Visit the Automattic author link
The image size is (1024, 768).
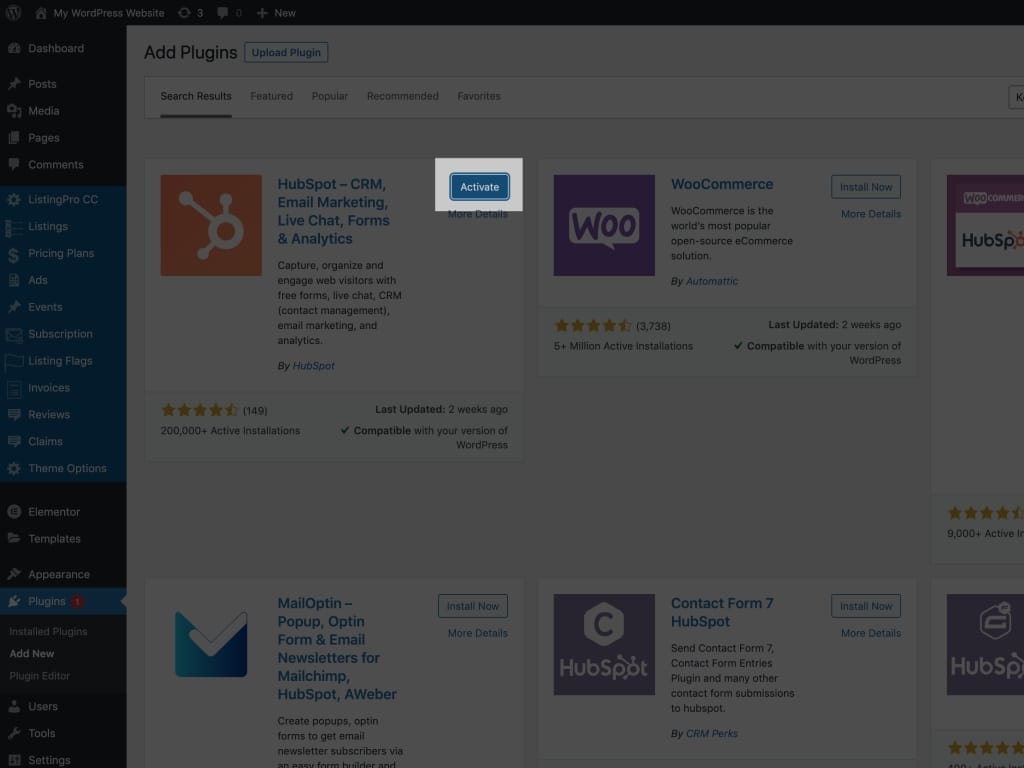point(712,281)
